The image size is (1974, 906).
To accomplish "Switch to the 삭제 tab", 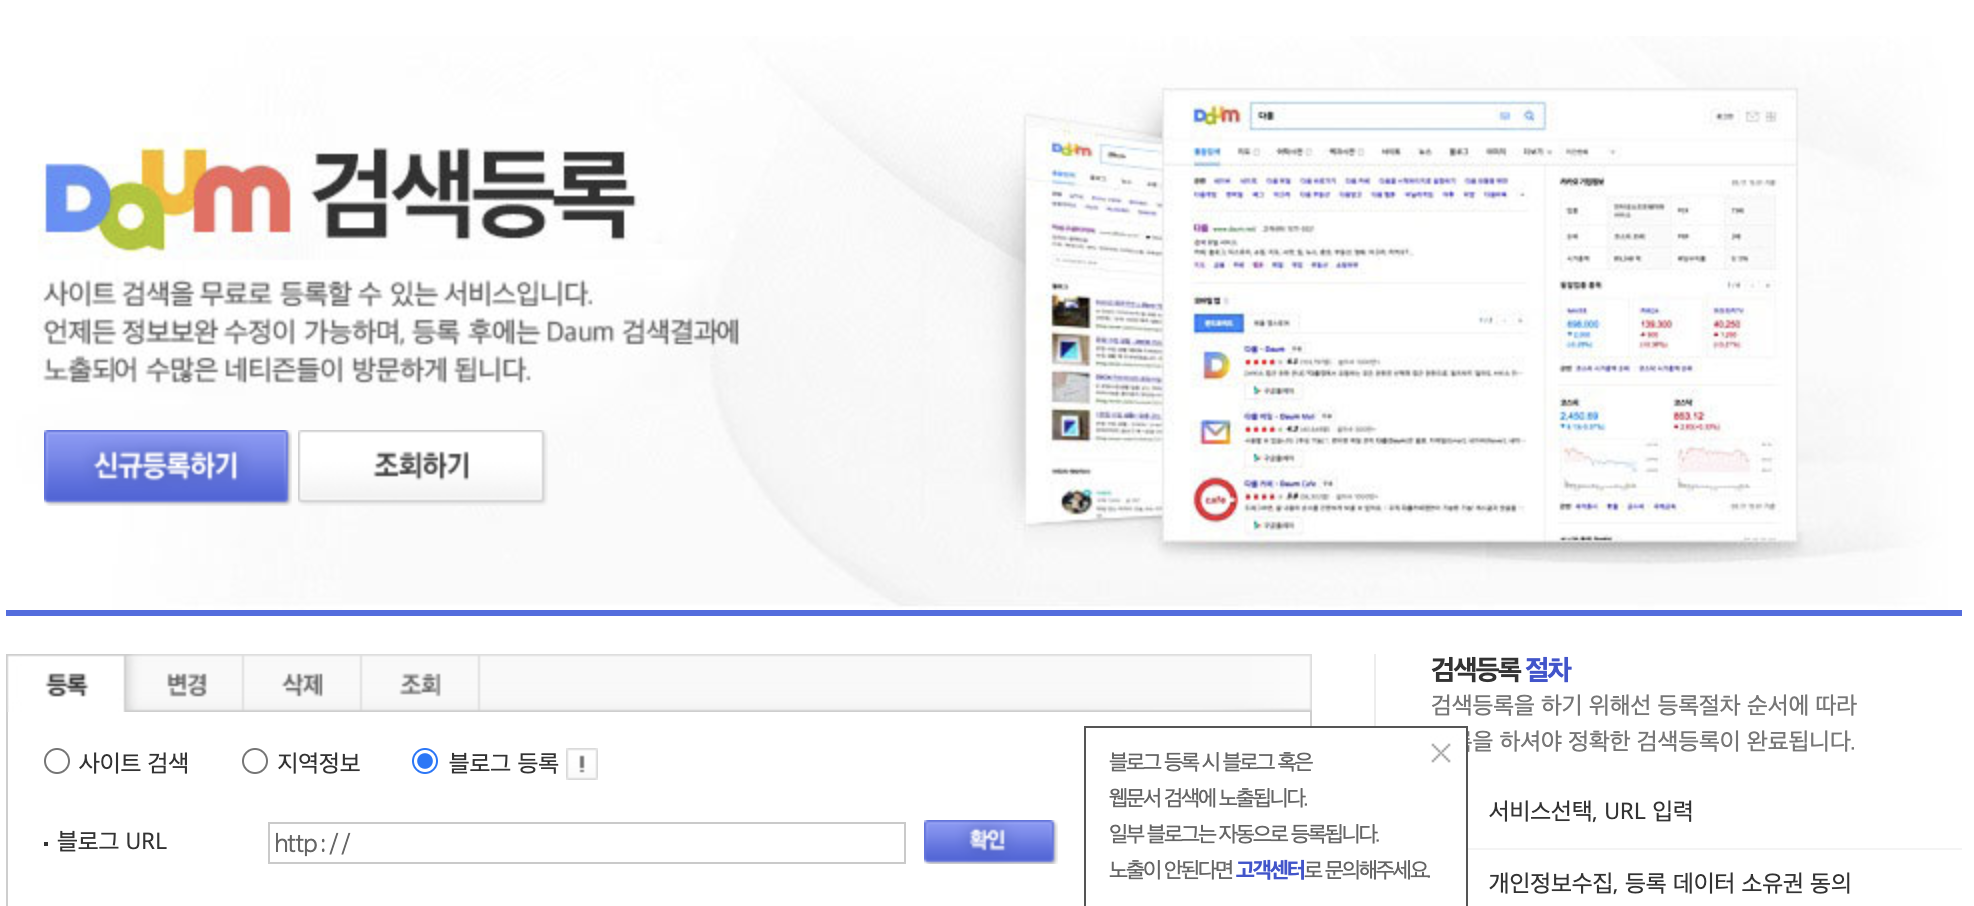I will click(303, 684).
